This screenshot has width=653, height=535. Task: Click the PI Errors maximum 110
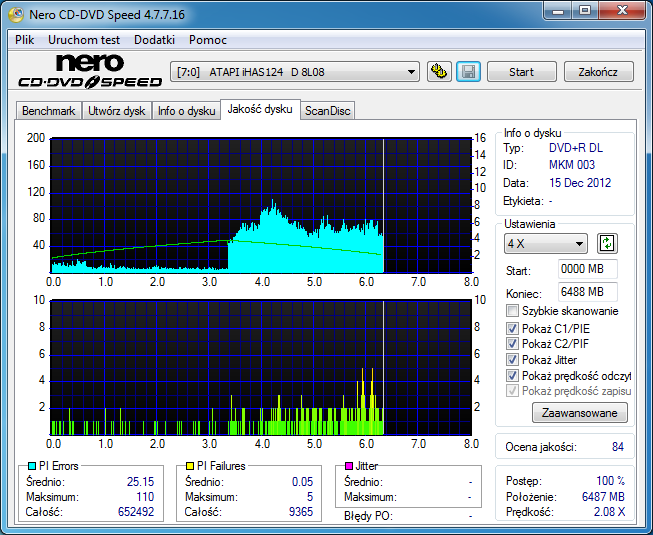click(x=145, y=497)
